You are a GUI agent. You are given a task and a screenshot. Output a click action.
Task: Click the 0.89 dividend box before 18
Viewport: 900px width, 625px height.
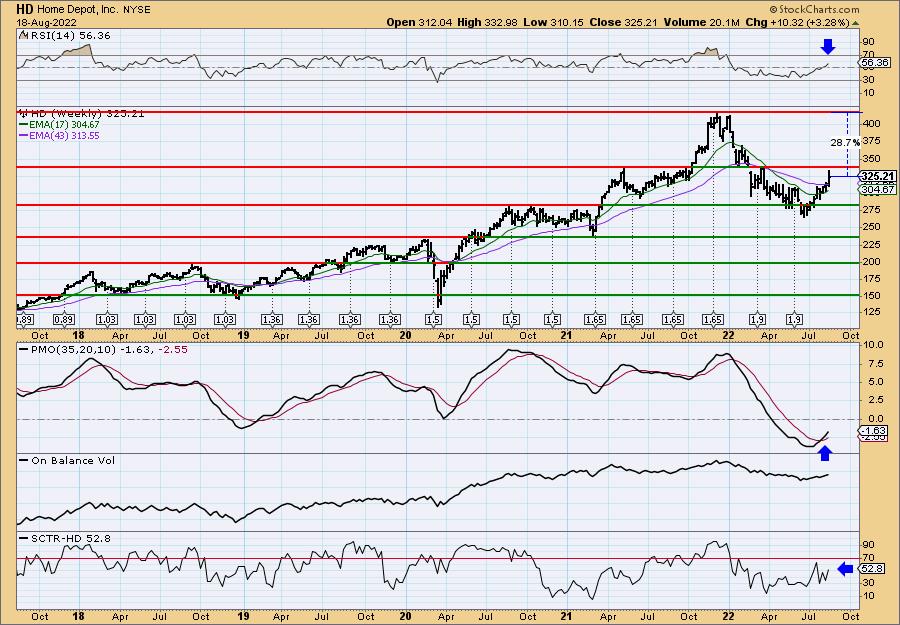[63, 320]
